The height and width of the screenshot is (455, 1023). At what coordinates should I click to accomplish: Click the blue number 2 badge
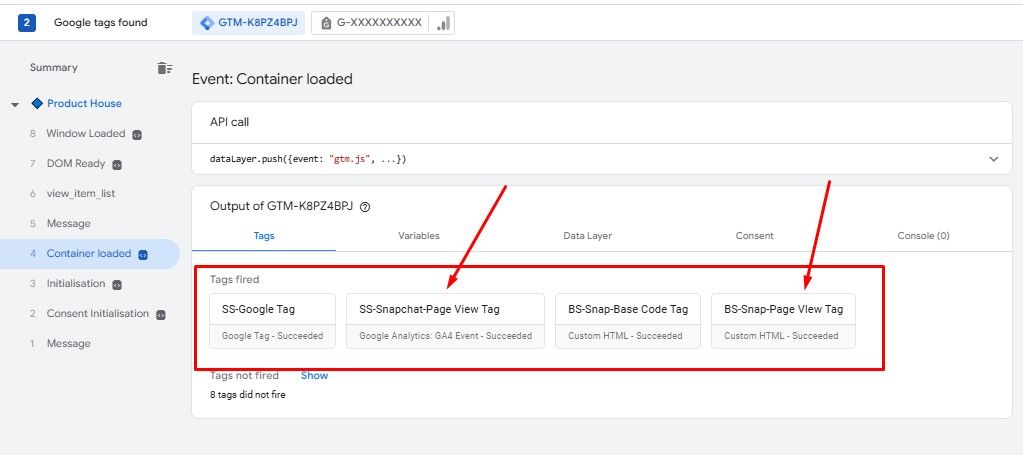(x=27, y=22)
